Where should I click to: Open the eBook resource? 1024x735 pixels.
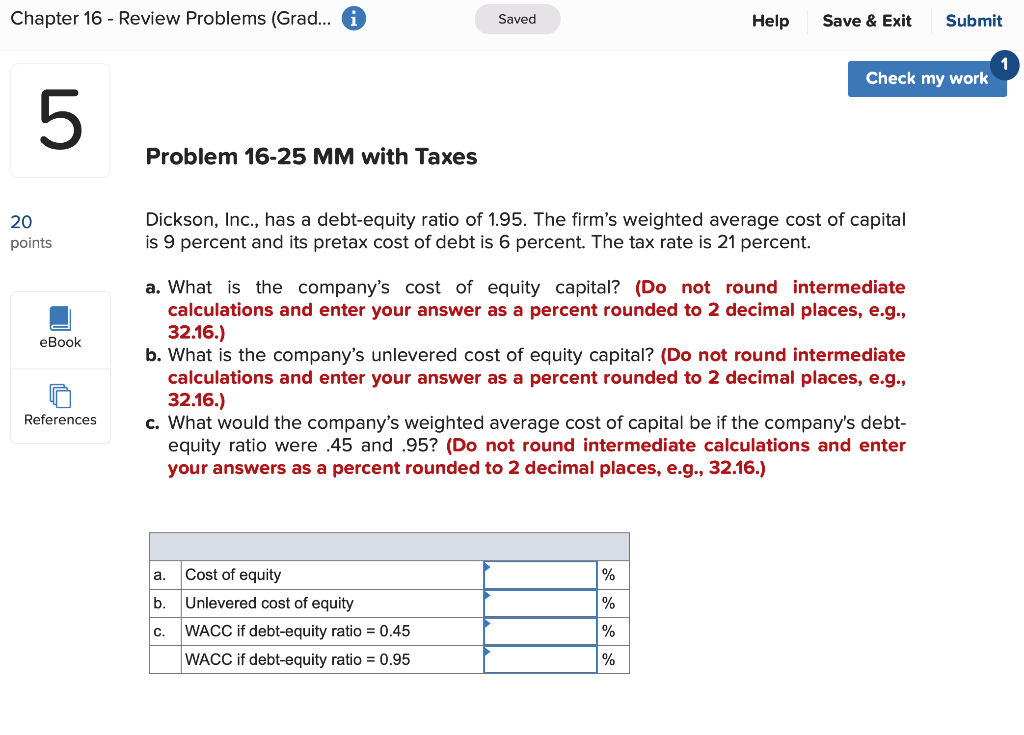[x=60, y=329]
